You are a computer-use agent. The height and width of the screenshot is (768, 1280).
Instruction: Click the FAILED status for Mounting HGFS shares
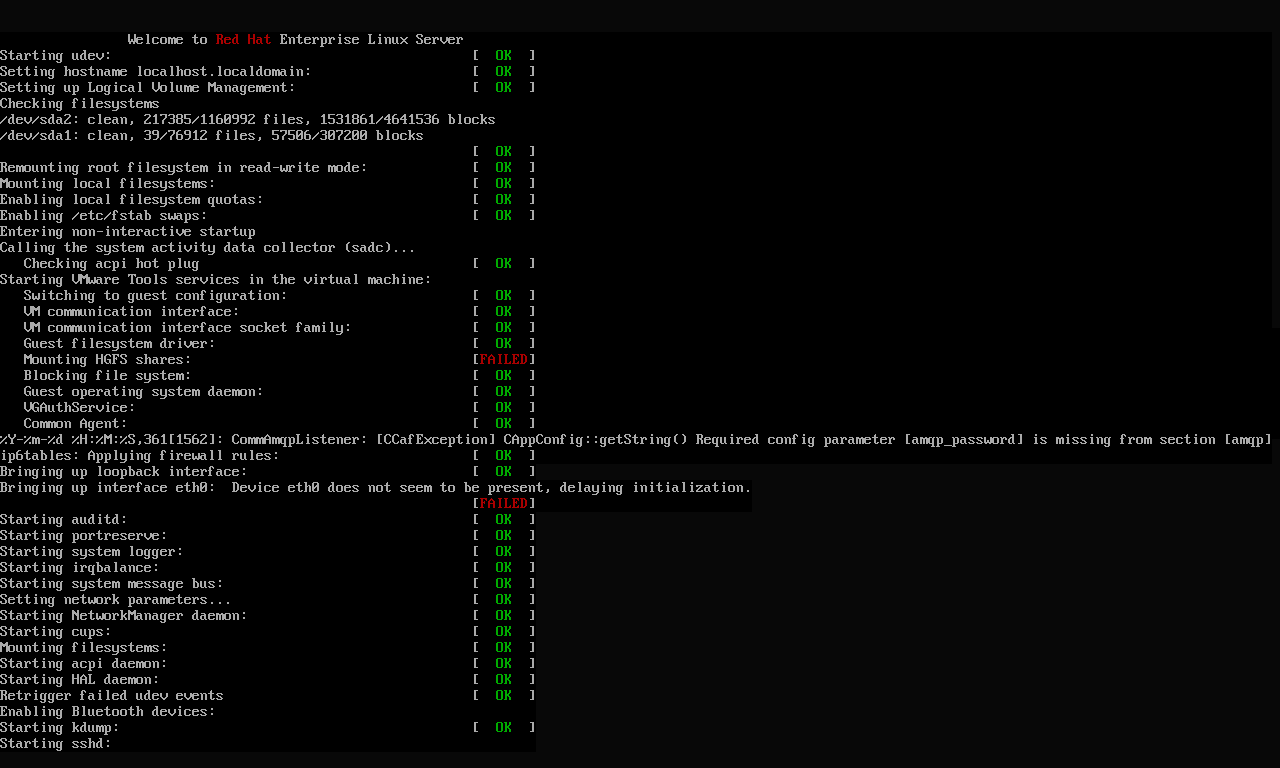point(503,359)
